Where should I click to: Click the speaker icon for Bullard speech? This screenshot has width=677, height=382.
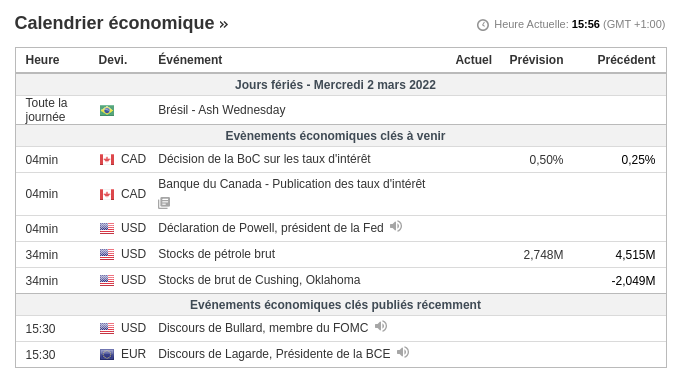click(x=381, y=326)
